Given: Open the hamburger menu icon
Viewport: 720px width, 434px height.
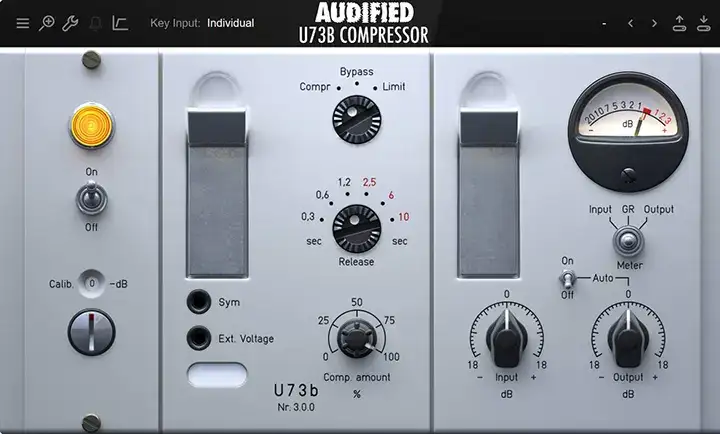Looking at the screenshot, I should coord(22,23).
